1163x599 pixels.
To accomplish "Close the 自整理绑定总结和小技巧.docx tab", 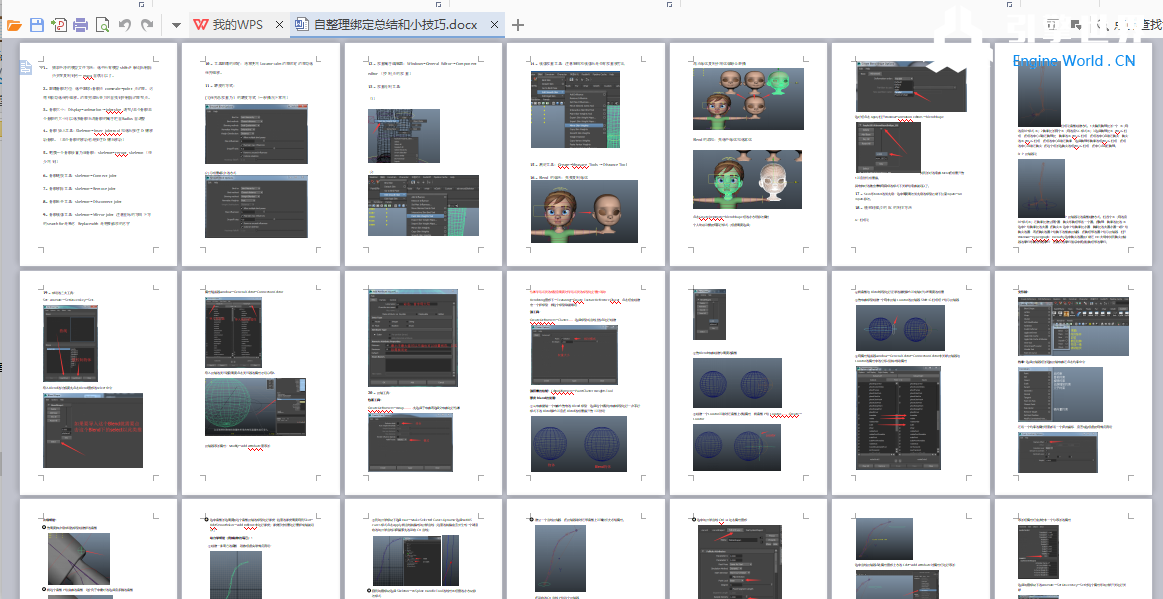I will coord(495,24).
